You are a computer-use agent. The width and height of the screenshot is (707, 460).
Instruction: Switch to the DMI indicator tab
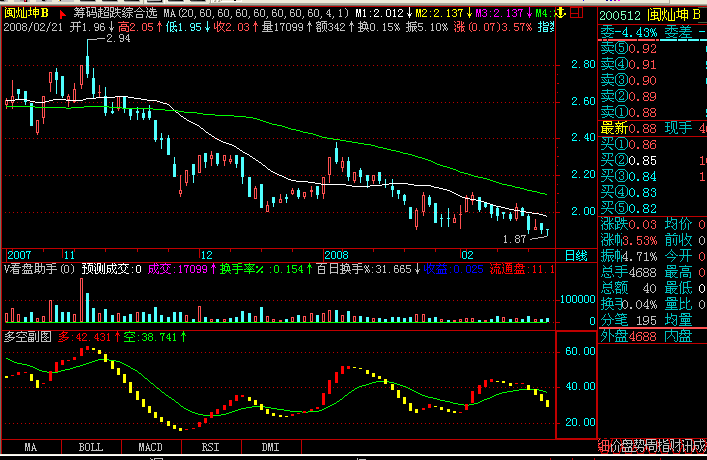point(271,447)
